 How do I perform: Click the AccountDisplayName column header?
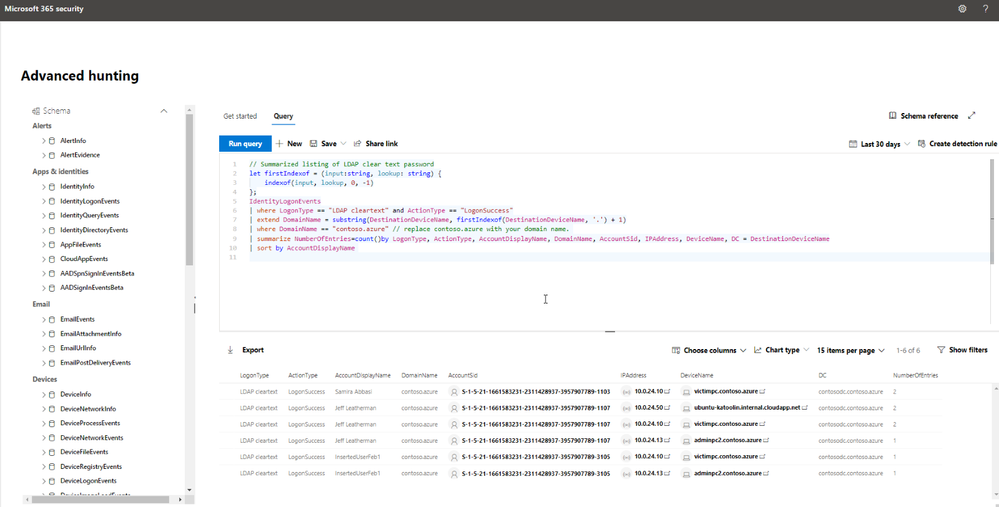point(363,376)
